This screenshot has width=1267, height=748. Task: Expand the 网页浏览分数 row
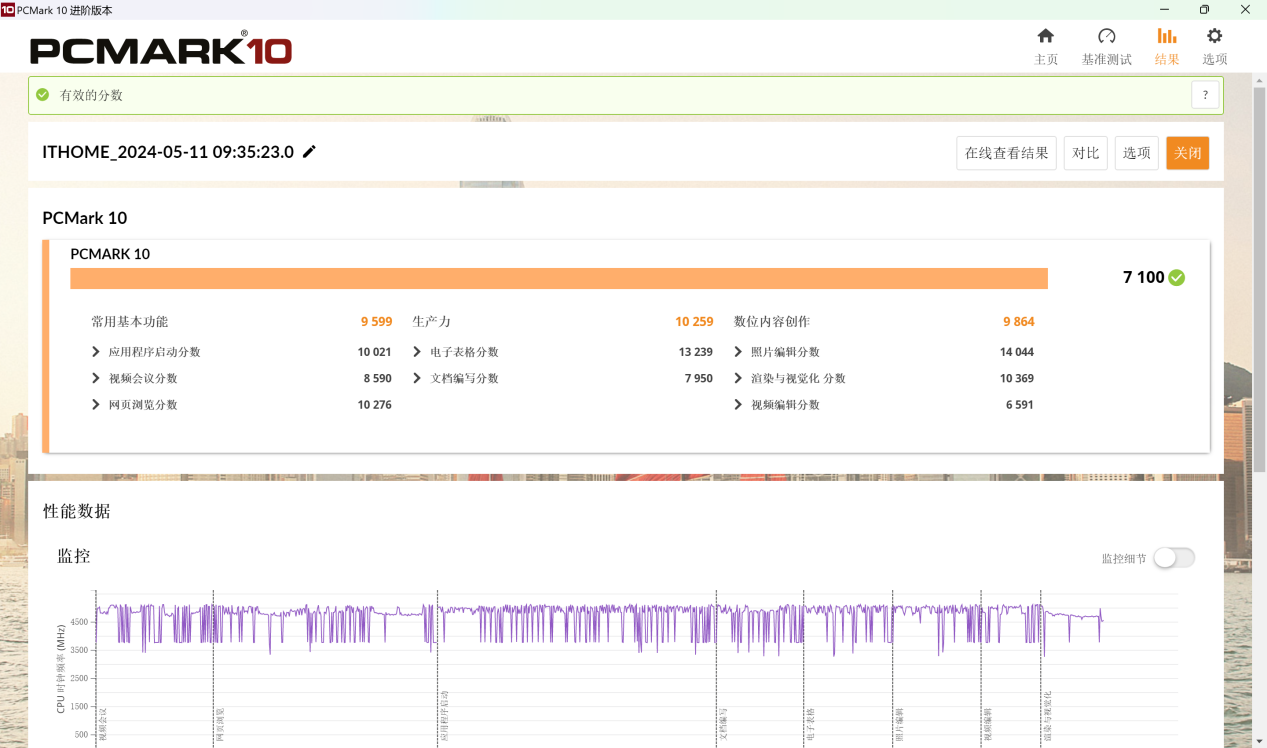[x=96, y=404]
